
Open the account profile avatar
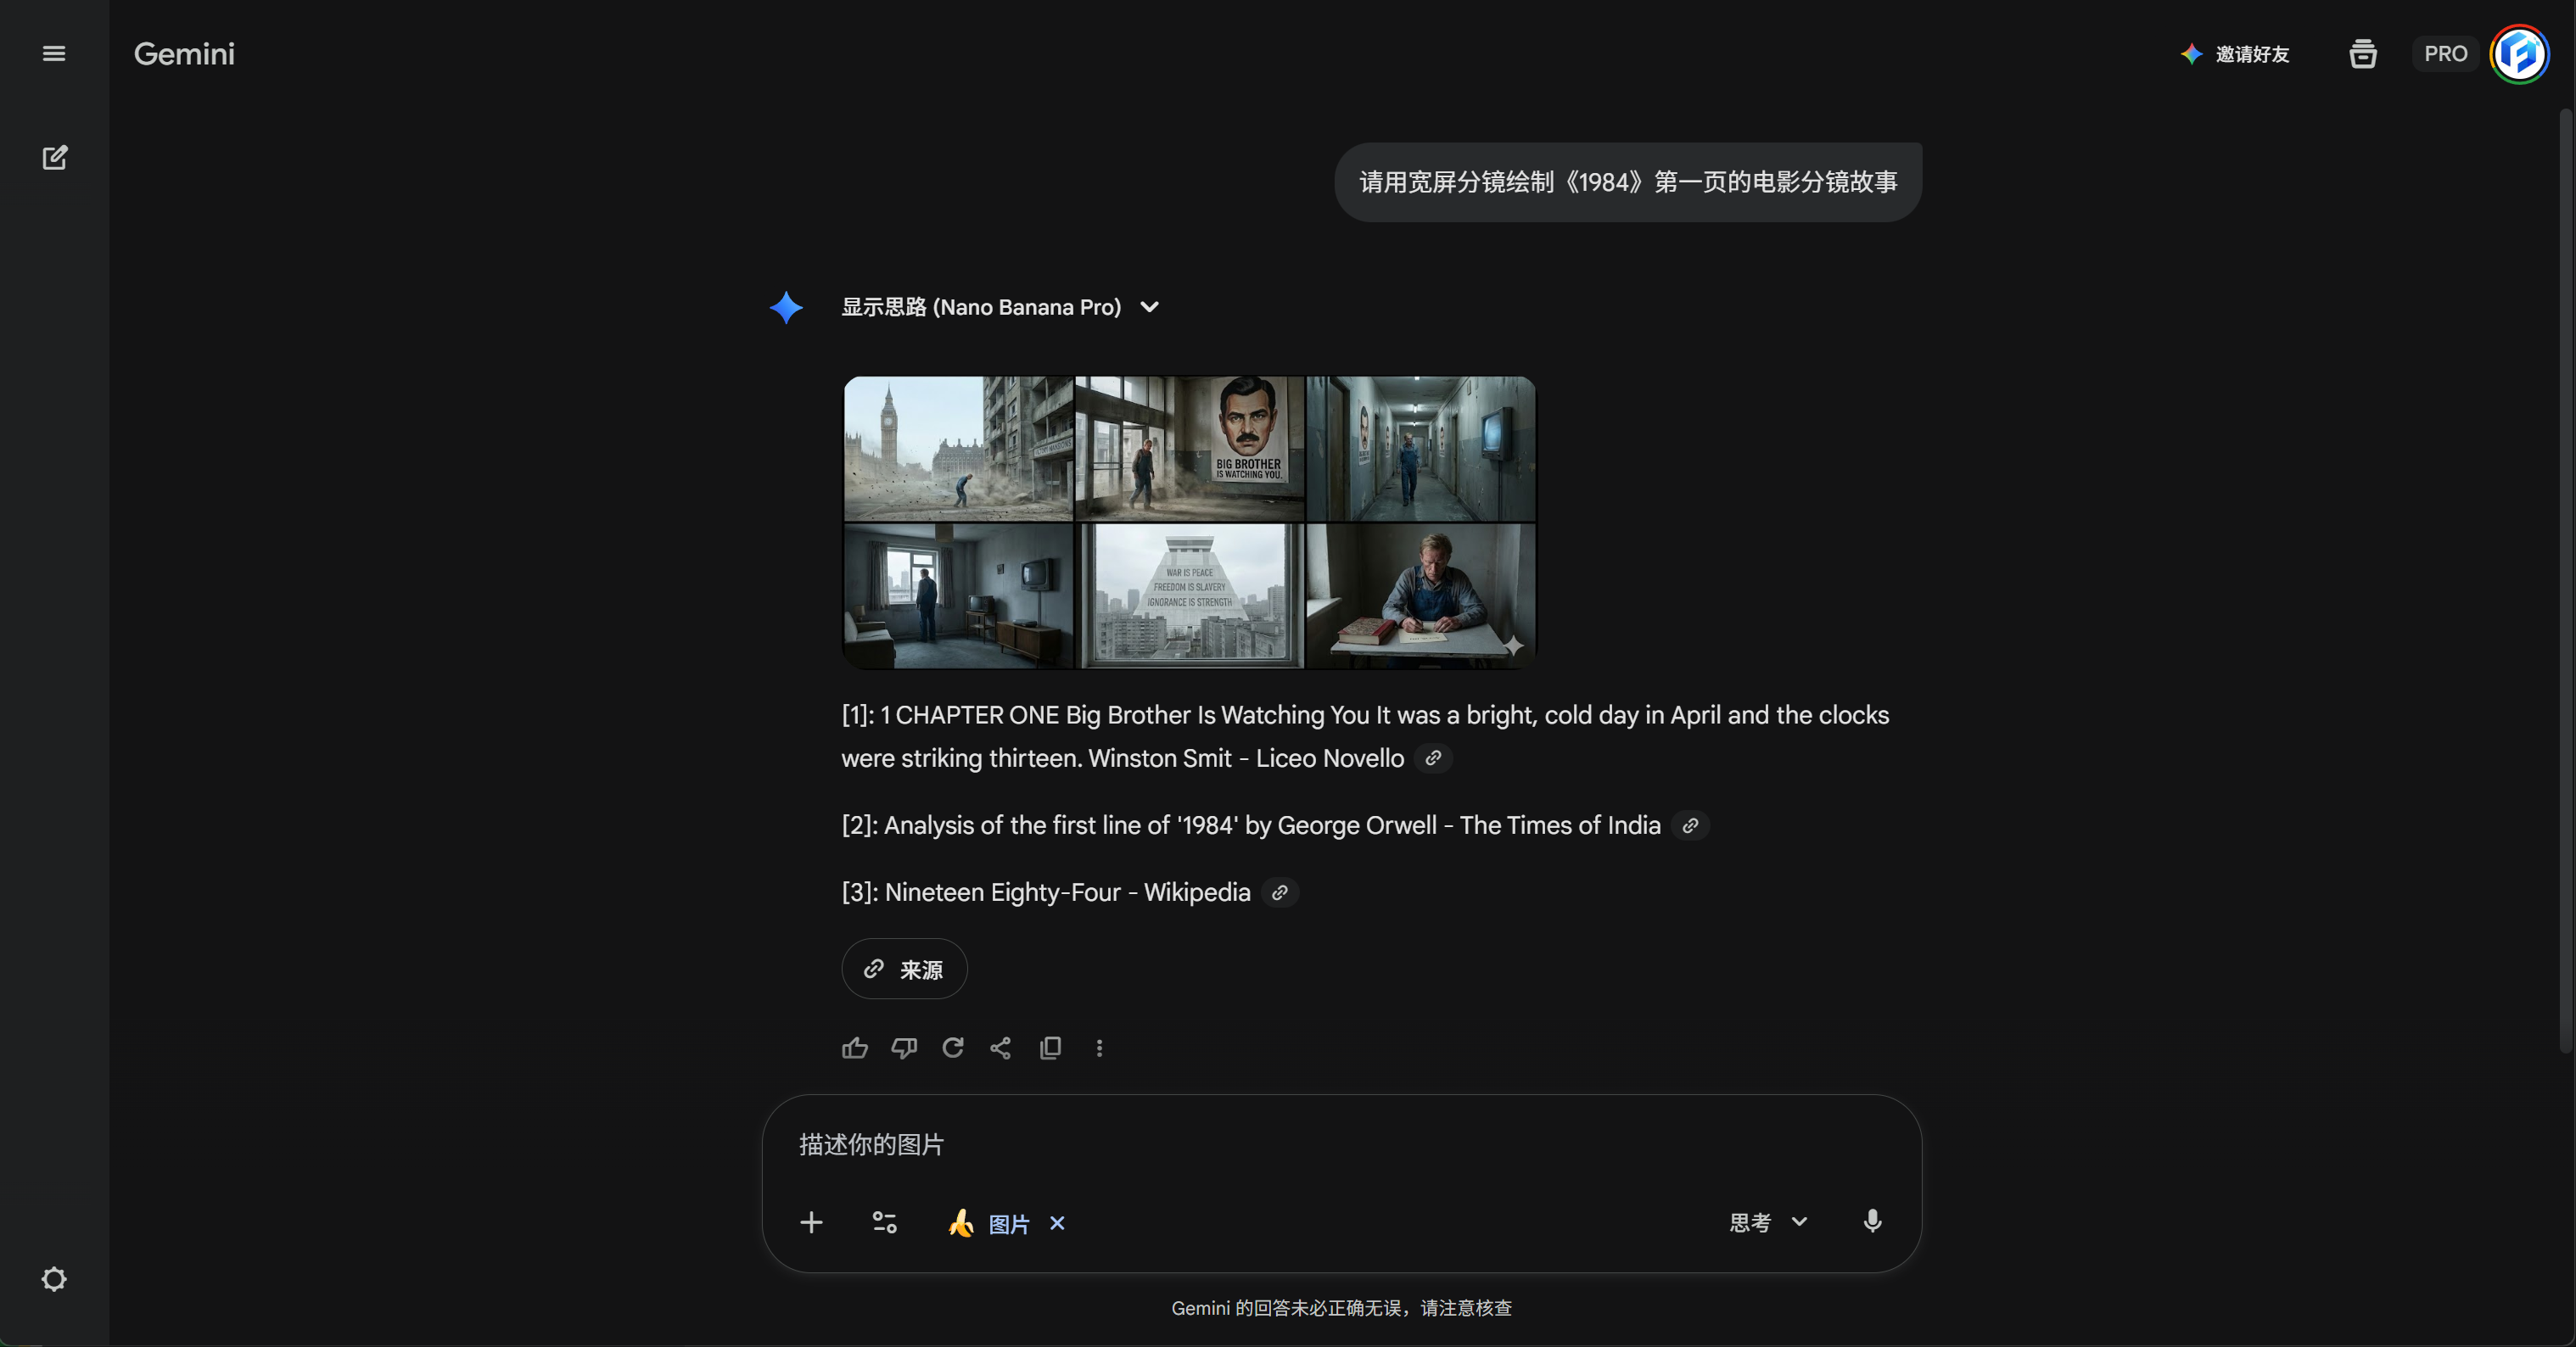2519,54
